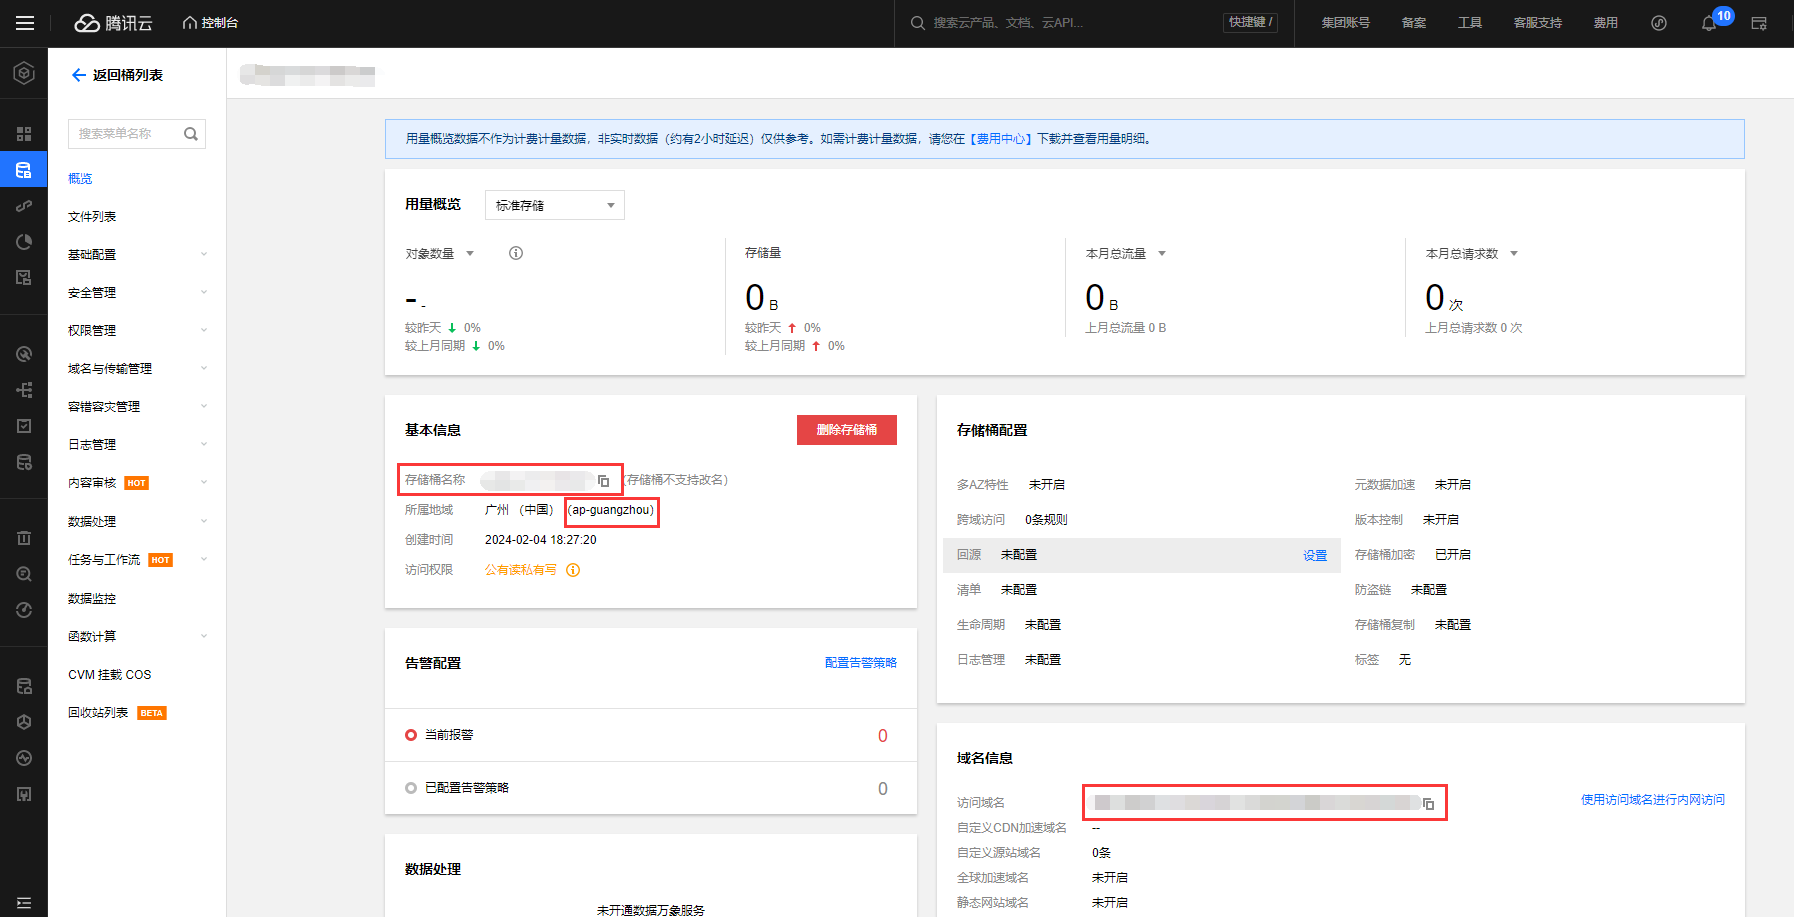The image size is (1794, 917).
Task: Click 使用访问域名进行内网访问 link
Action: (1653, 800)
